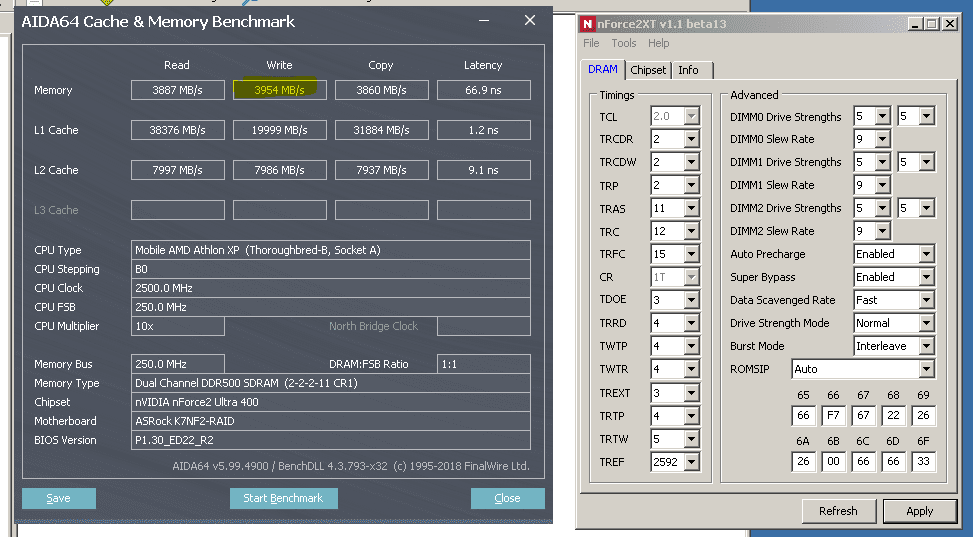This screenshot has width=973, height=537.
Task: Click ROMSIP register 6B field showing 00
Action: (x=833, y=461)
